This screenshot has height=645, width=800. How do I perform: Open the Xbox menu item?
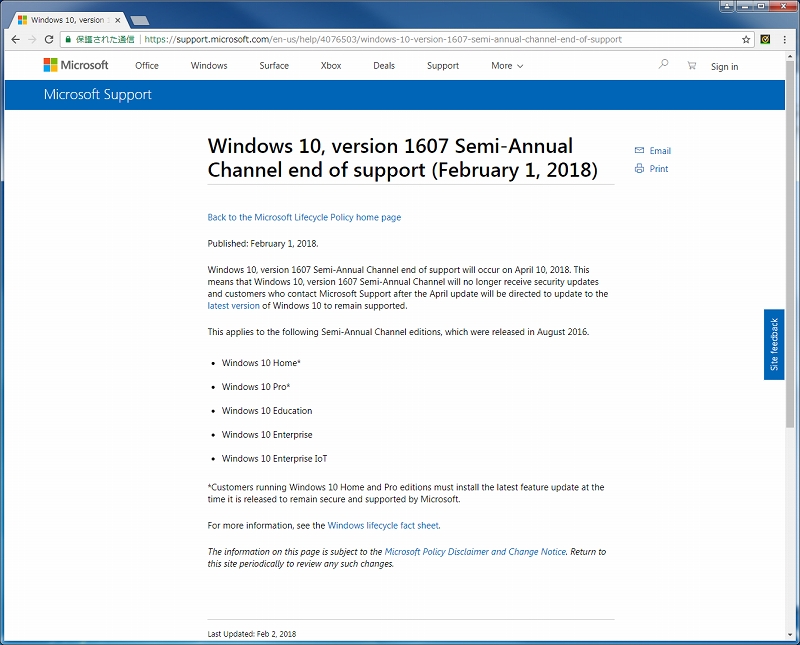pos(331,65)
